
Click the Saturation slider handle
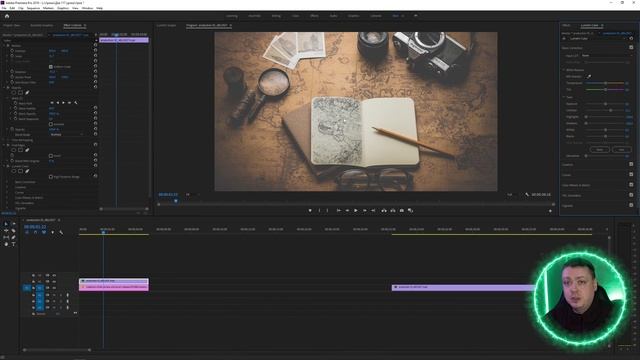coord(586,156)
